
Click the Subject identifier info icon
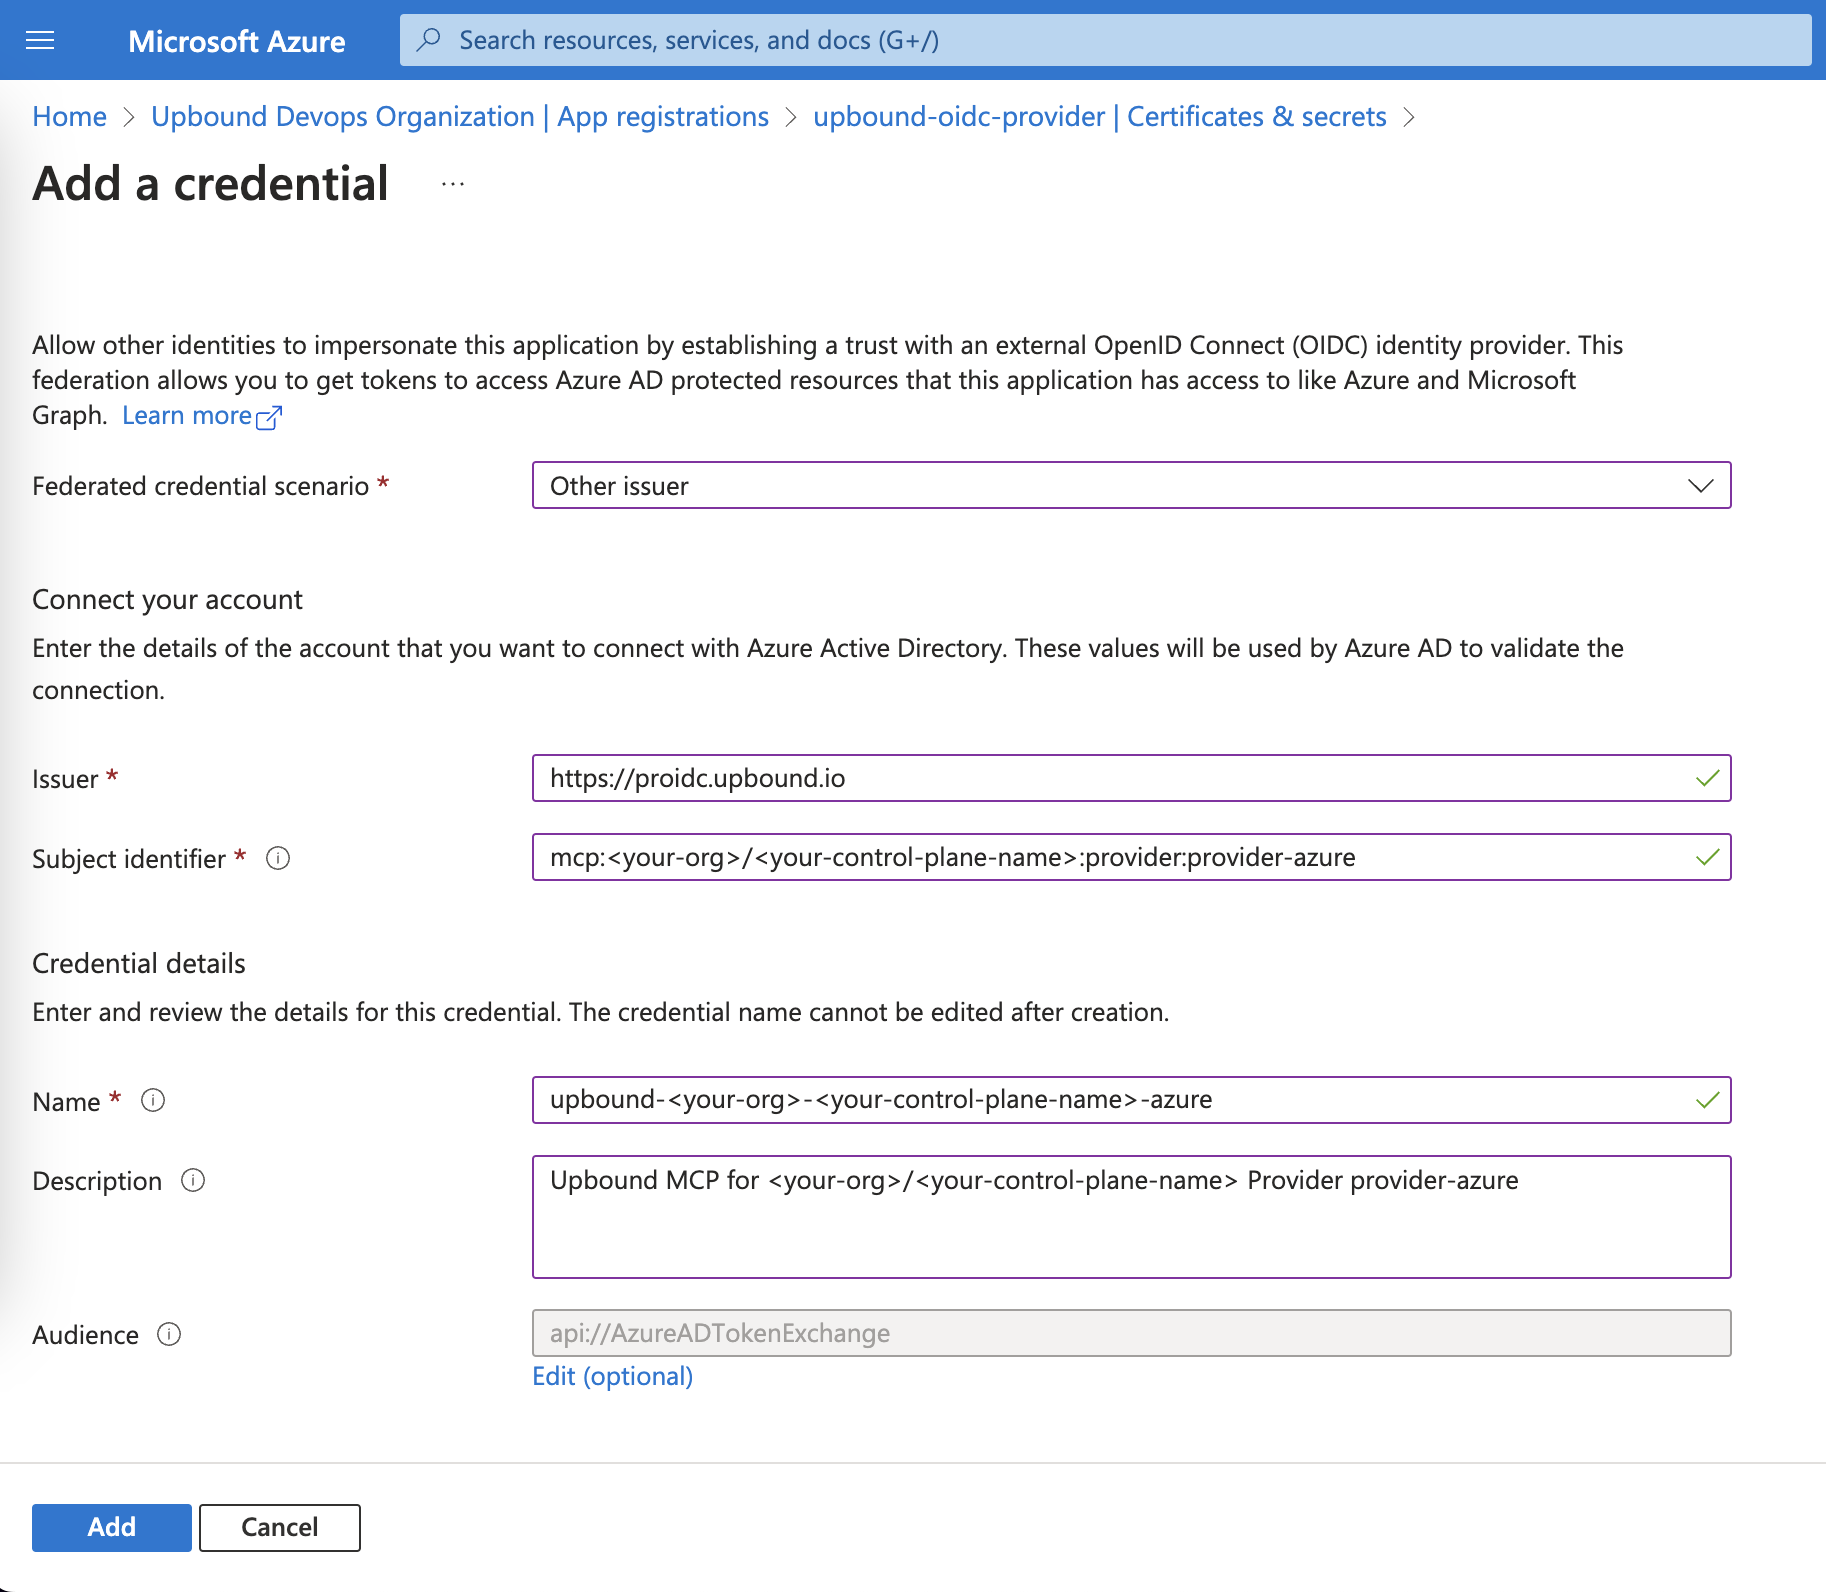click(278, 858)
